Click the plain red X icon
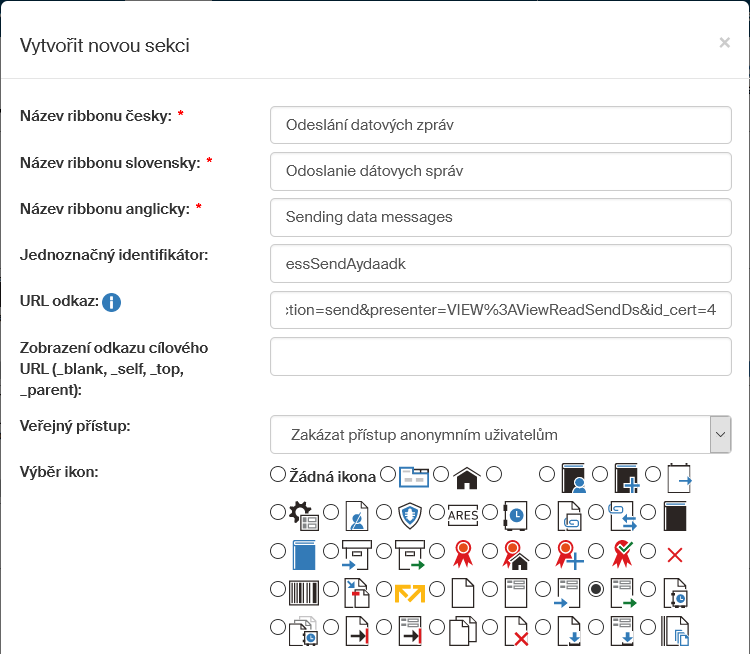This screenshot has height=654, width=750. [x=675, y=554]
